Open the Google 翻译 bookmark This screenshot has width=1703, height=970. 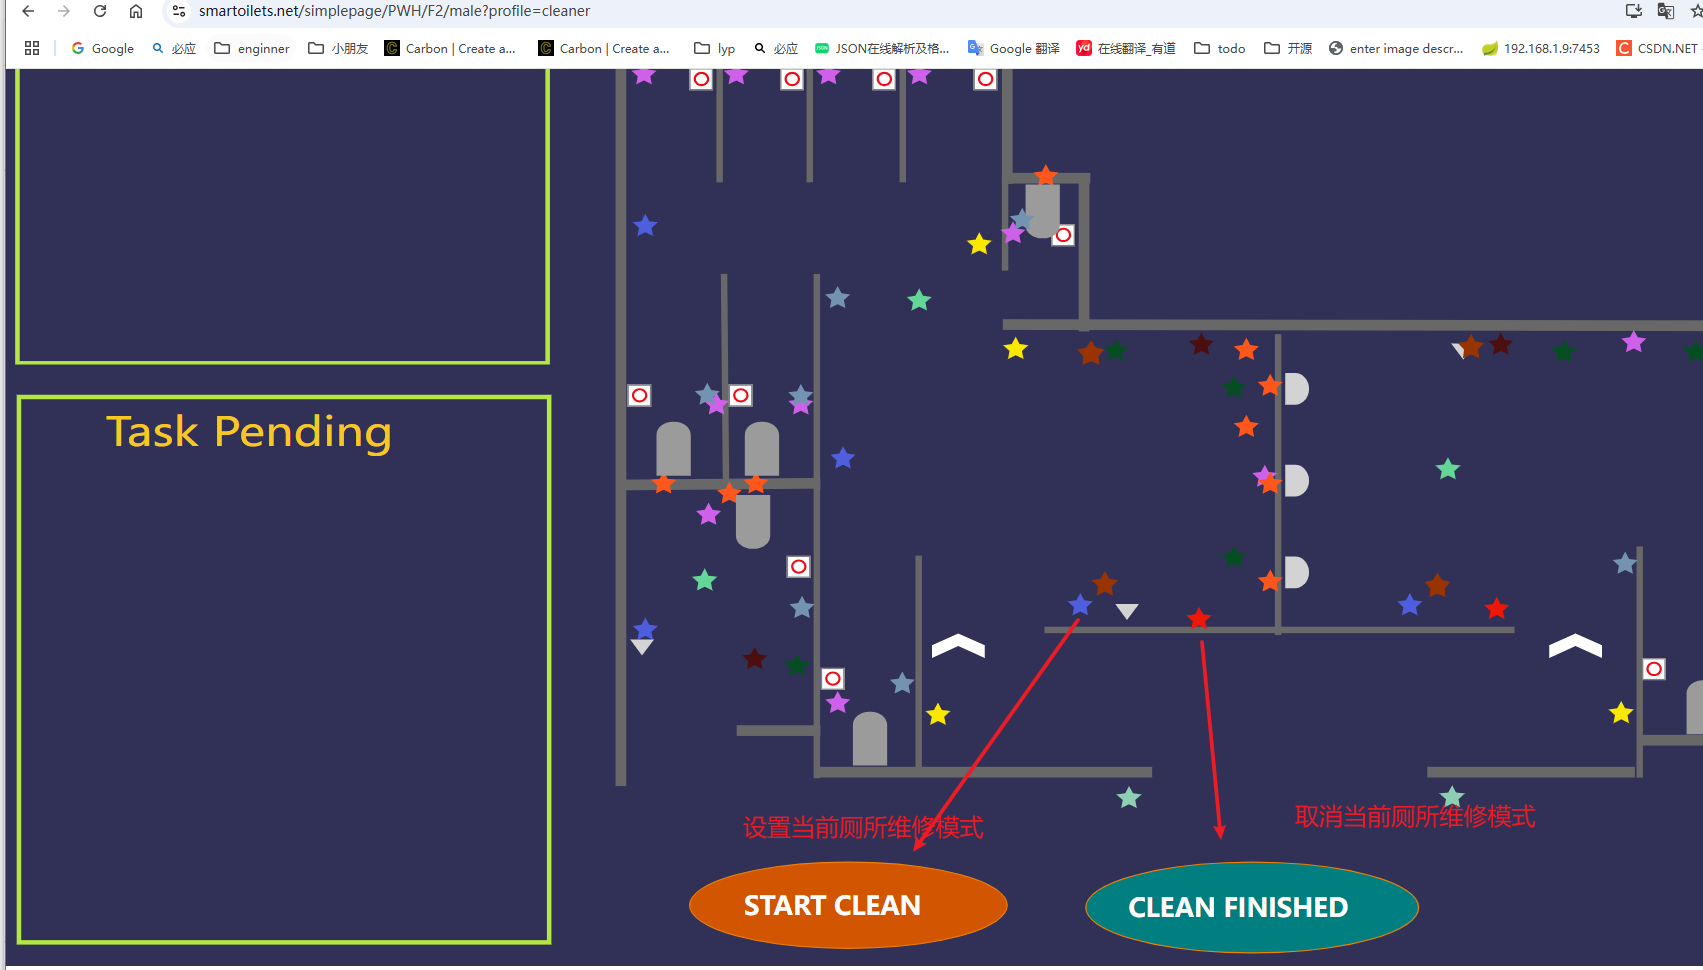tap(1014, 48)
